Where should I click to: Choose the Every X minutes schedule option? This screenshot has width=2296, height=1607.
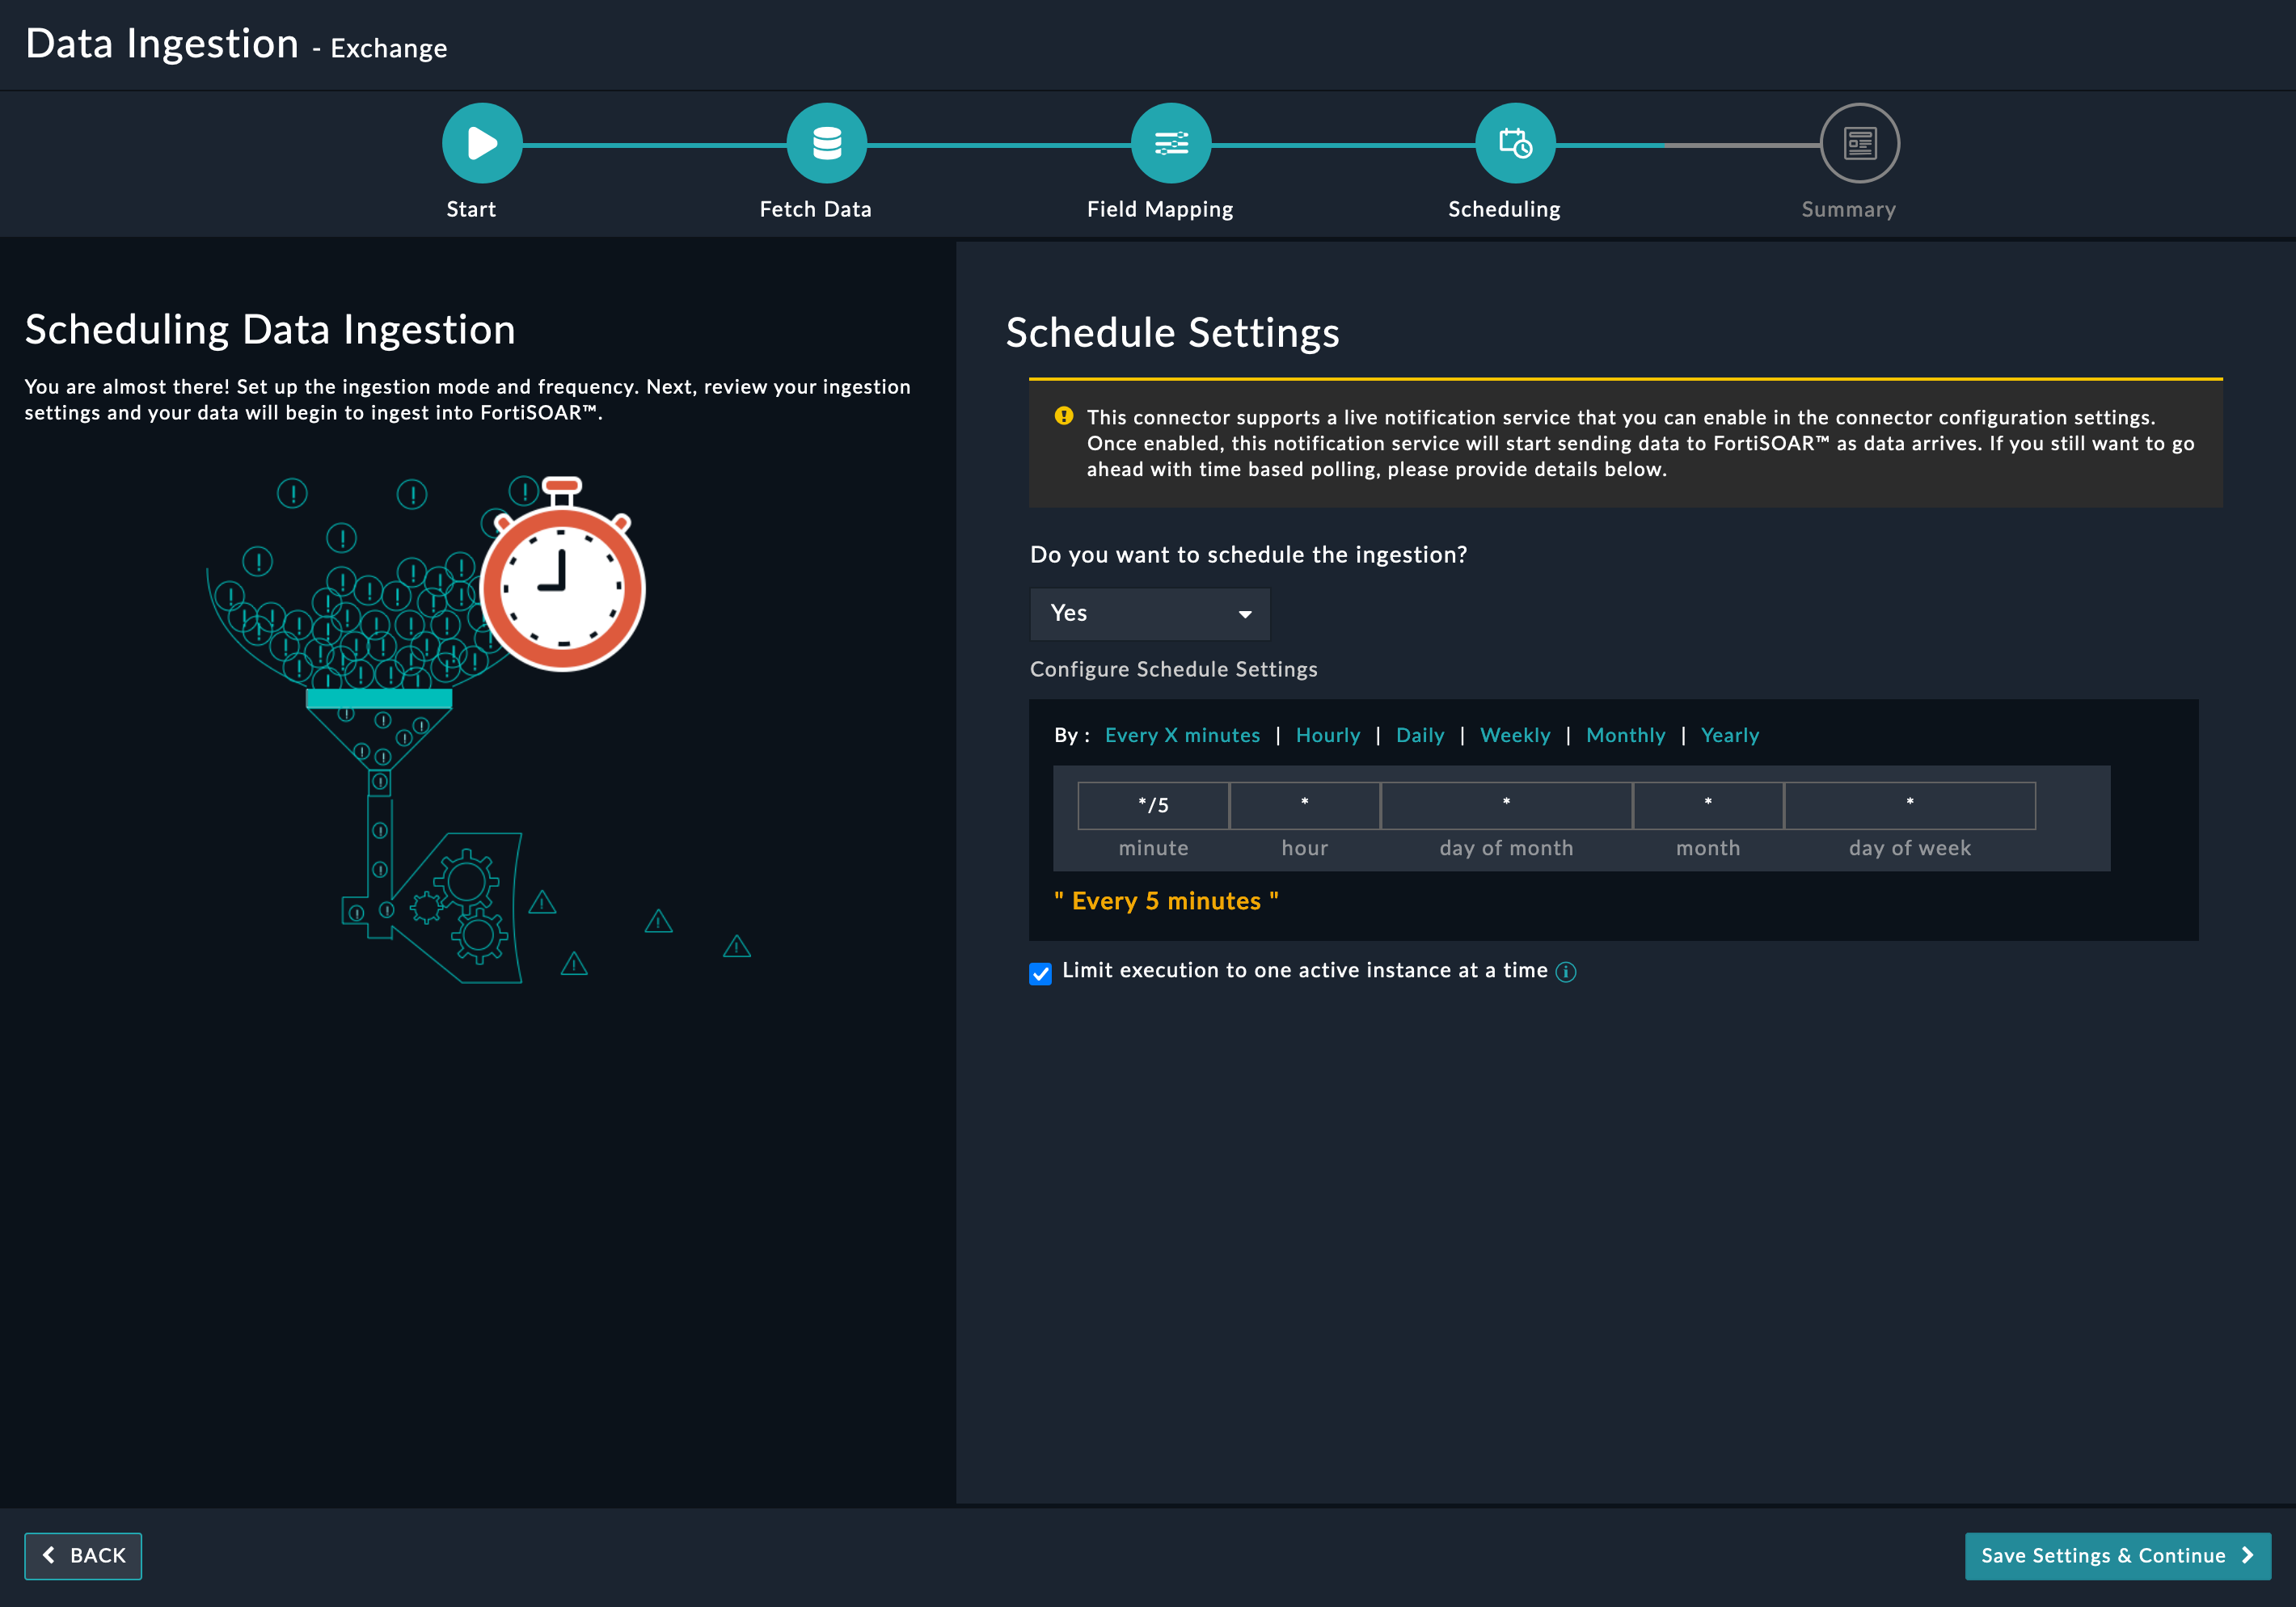(1182, 735)
